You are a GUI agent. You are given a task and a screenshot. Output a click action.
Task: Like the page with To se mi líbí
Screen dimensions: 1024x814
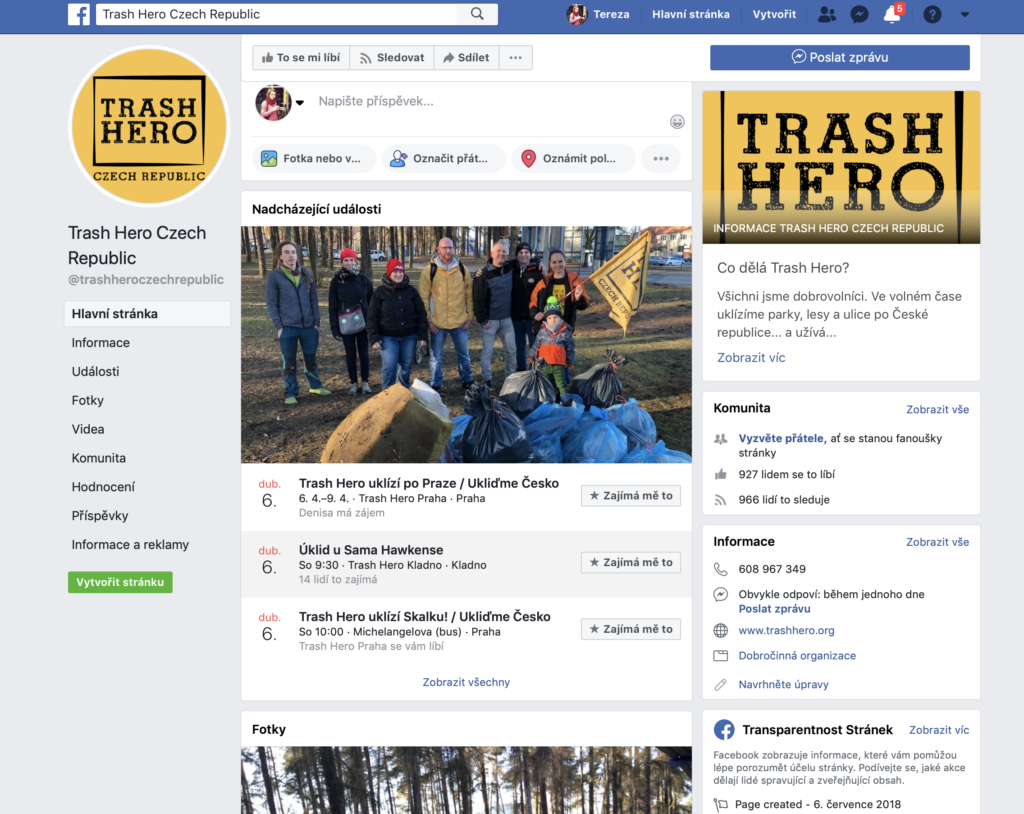(301, 57)
